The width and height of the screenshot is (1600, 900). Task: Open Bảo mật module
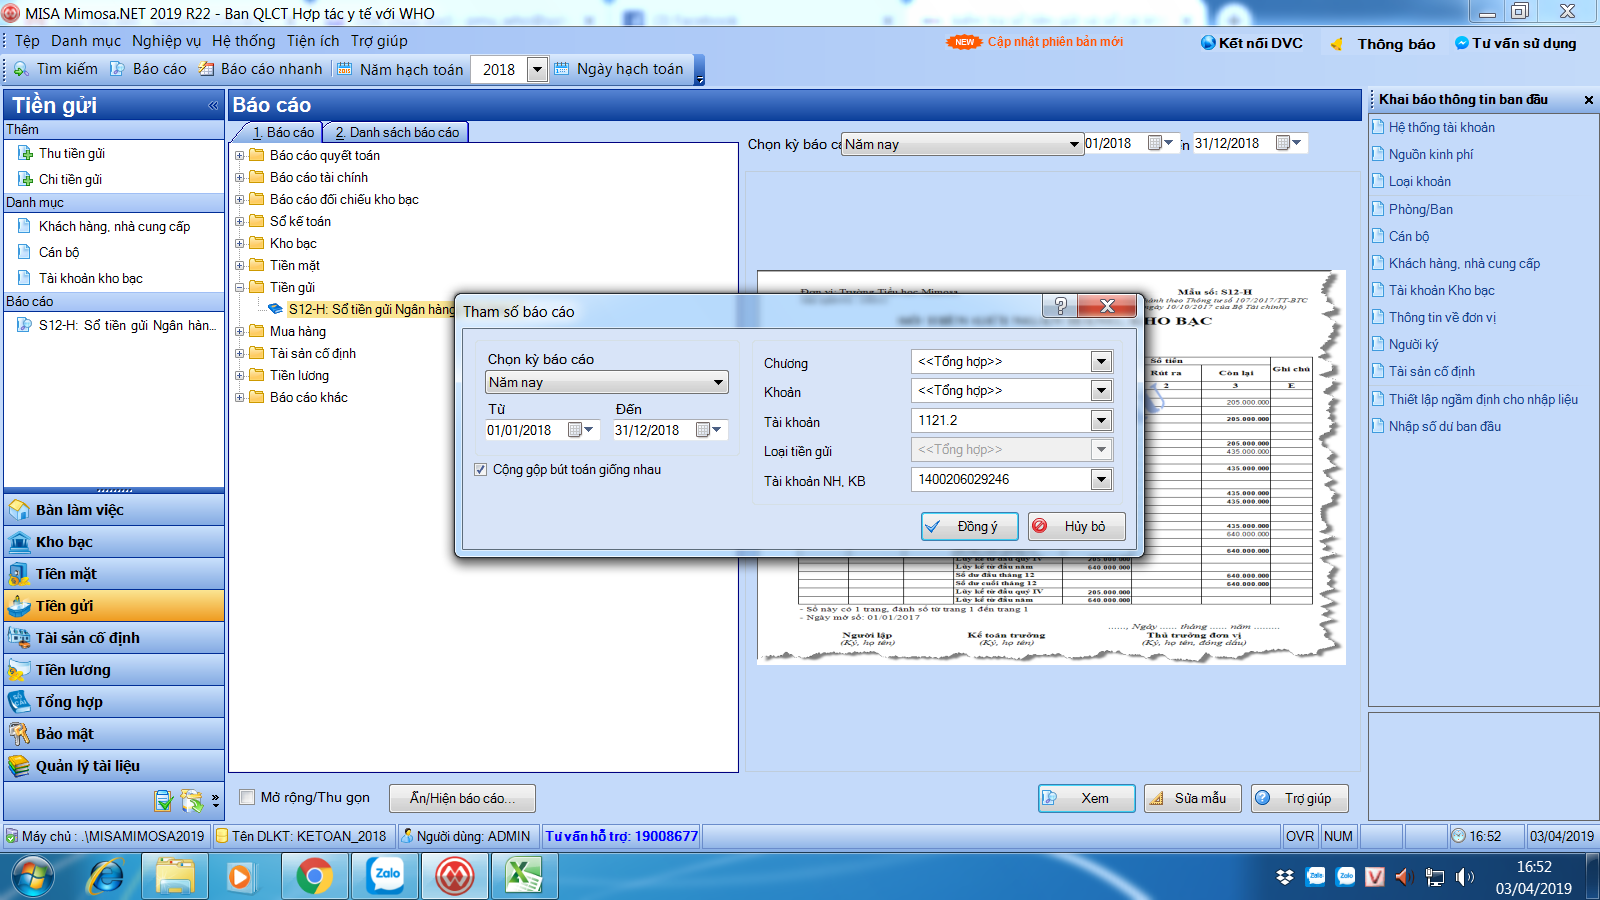114,734
